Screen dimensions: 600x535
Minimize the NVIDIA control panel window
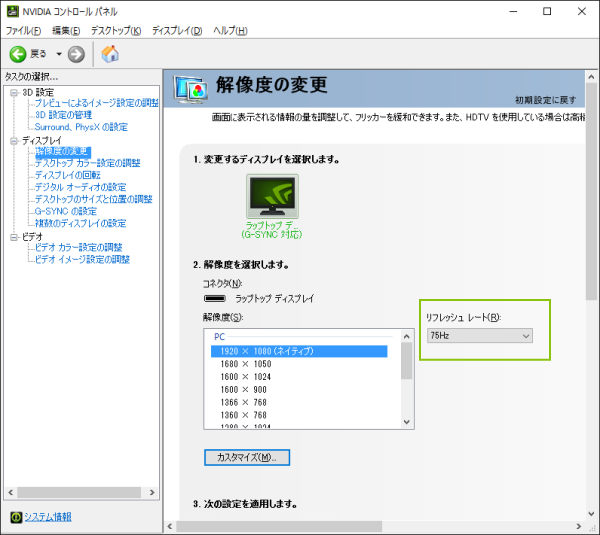513,11
